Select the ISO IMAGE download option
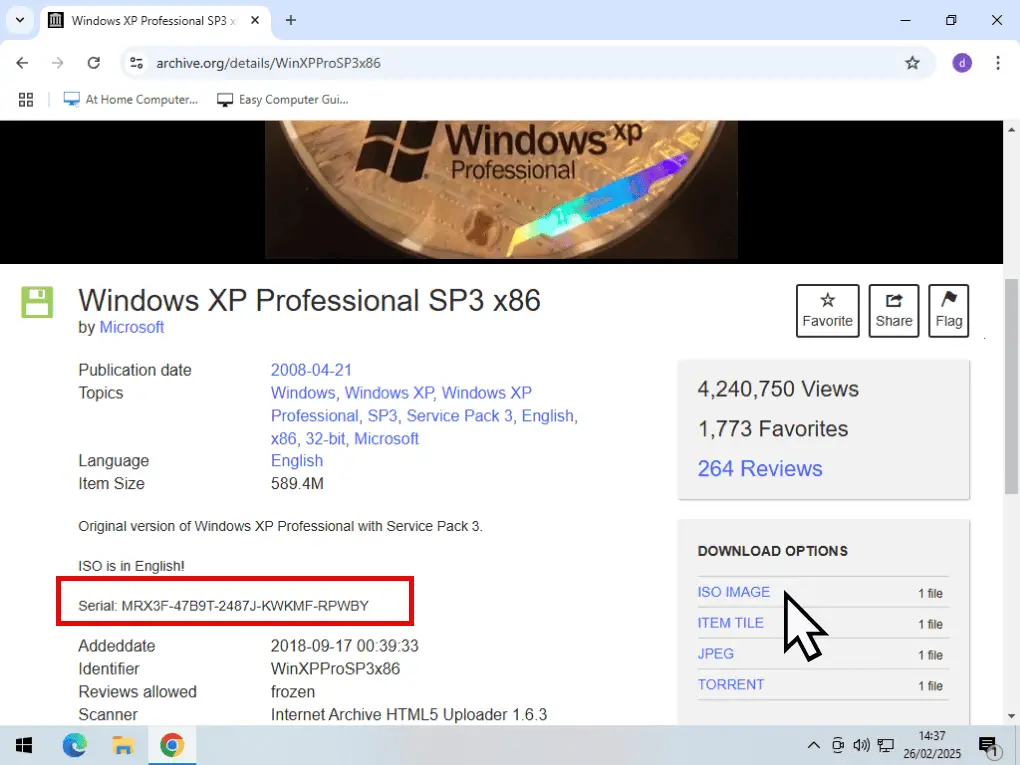 tap(733, 592)
